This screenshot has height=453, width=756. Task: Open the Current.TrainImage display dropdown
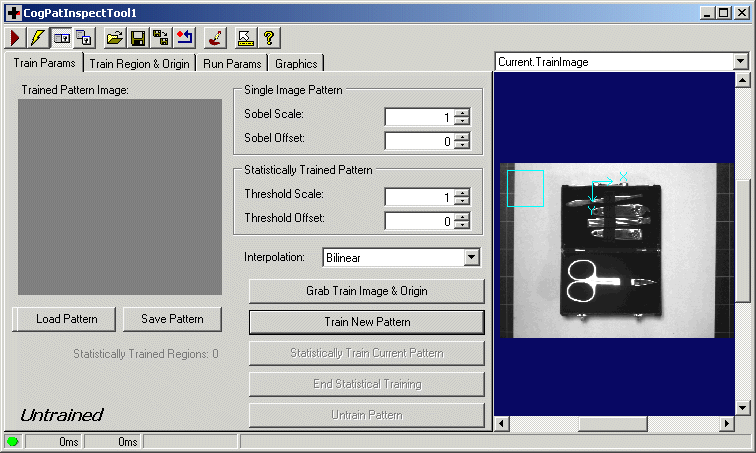tap(741, 61)
